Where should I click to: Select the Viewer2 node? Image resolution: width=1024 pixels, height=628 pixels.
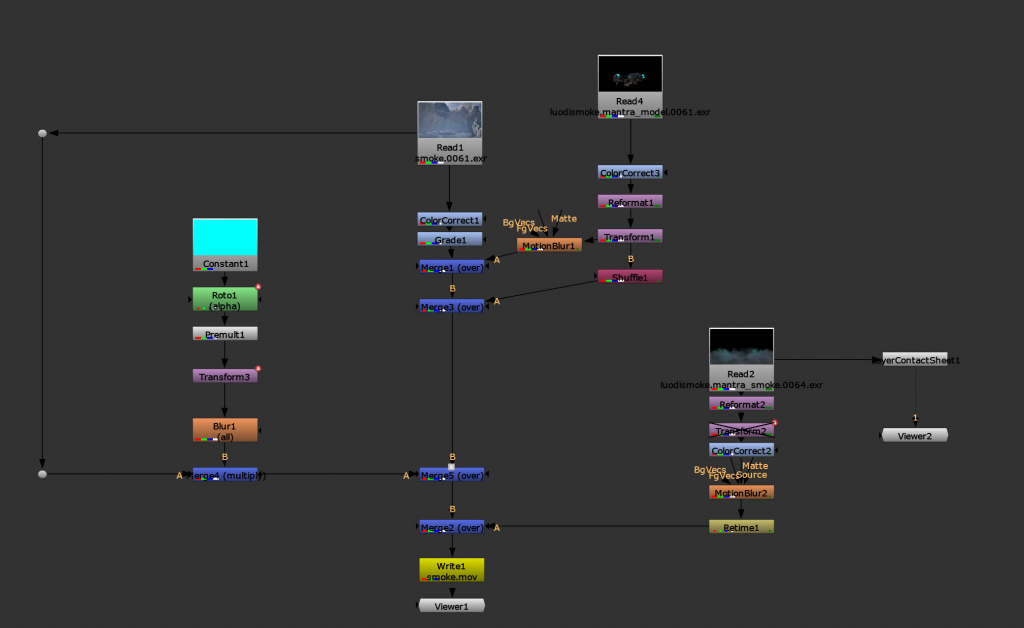(x=915, y=435)
